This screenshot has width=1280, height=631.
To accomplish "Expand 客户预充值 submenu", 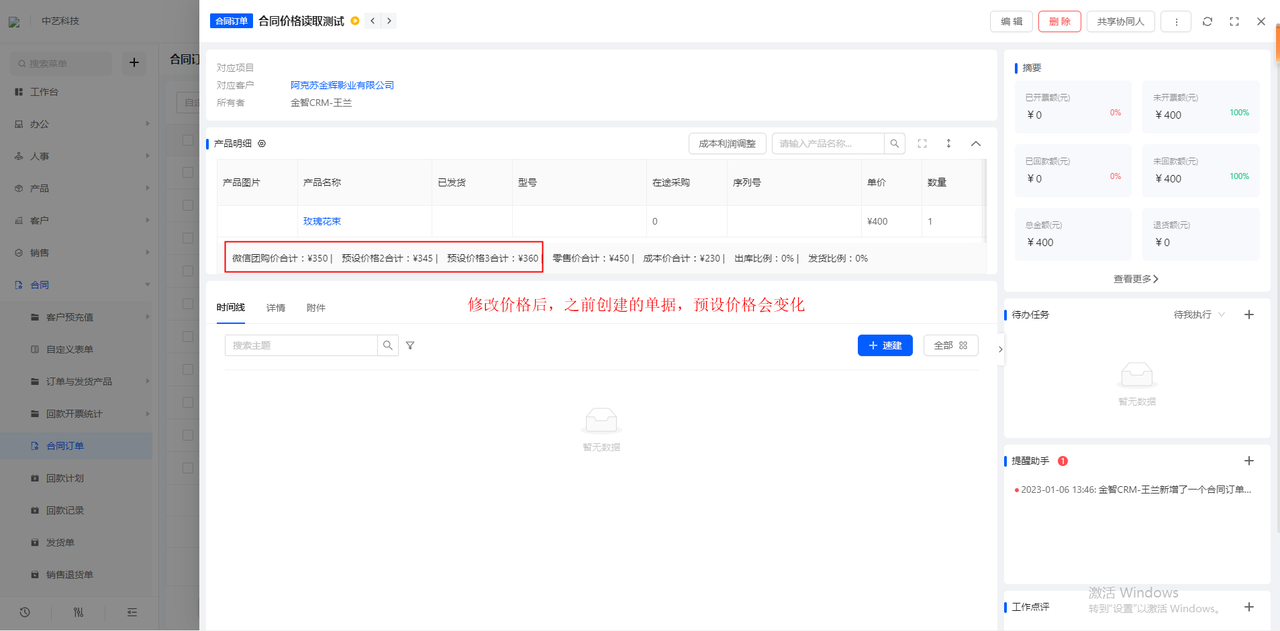I will coord(76,317).
